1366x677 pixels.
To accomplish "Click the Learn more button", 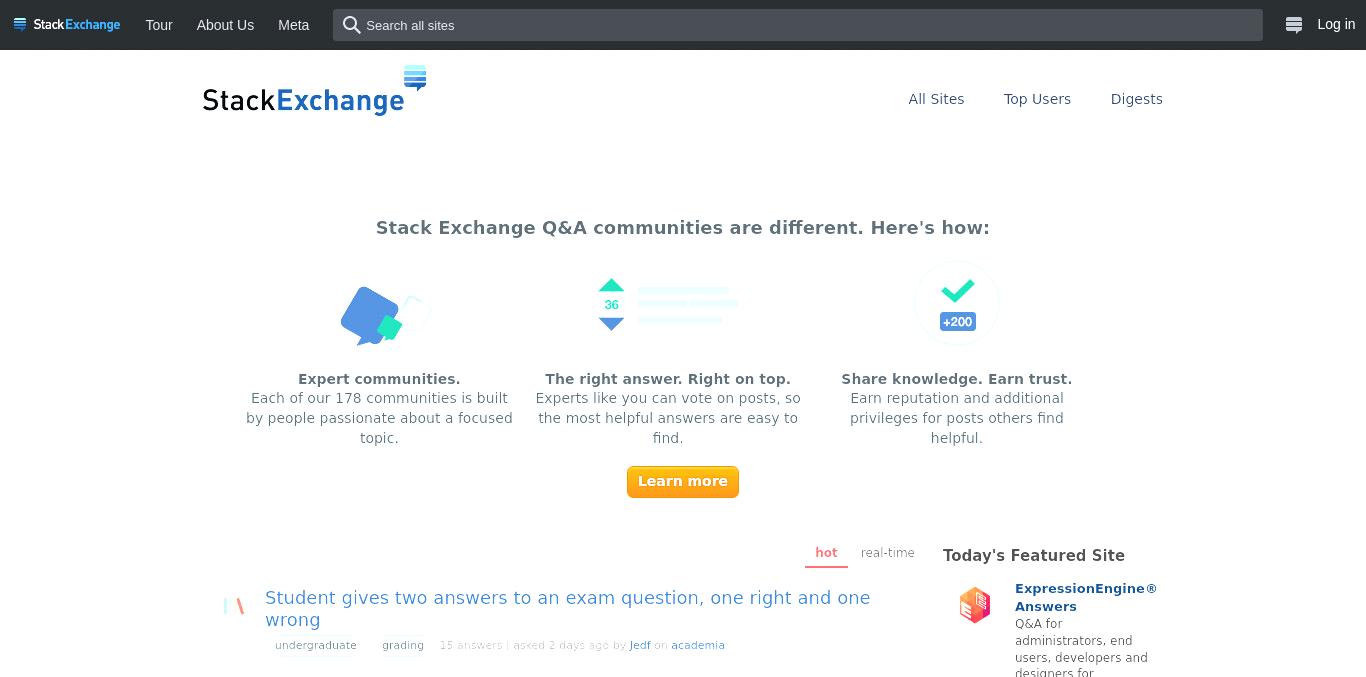I will click(683, 481).
